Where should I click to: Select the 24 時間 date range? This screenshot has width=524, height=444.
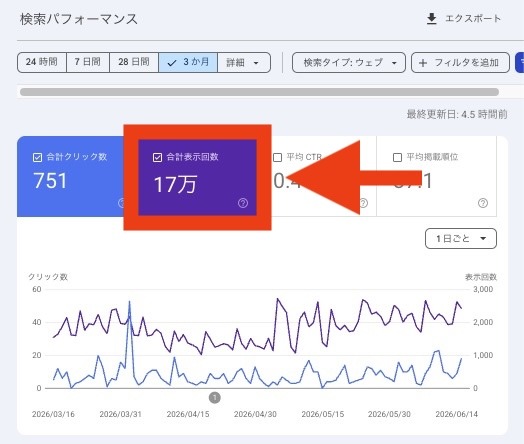tap(42, 62)
